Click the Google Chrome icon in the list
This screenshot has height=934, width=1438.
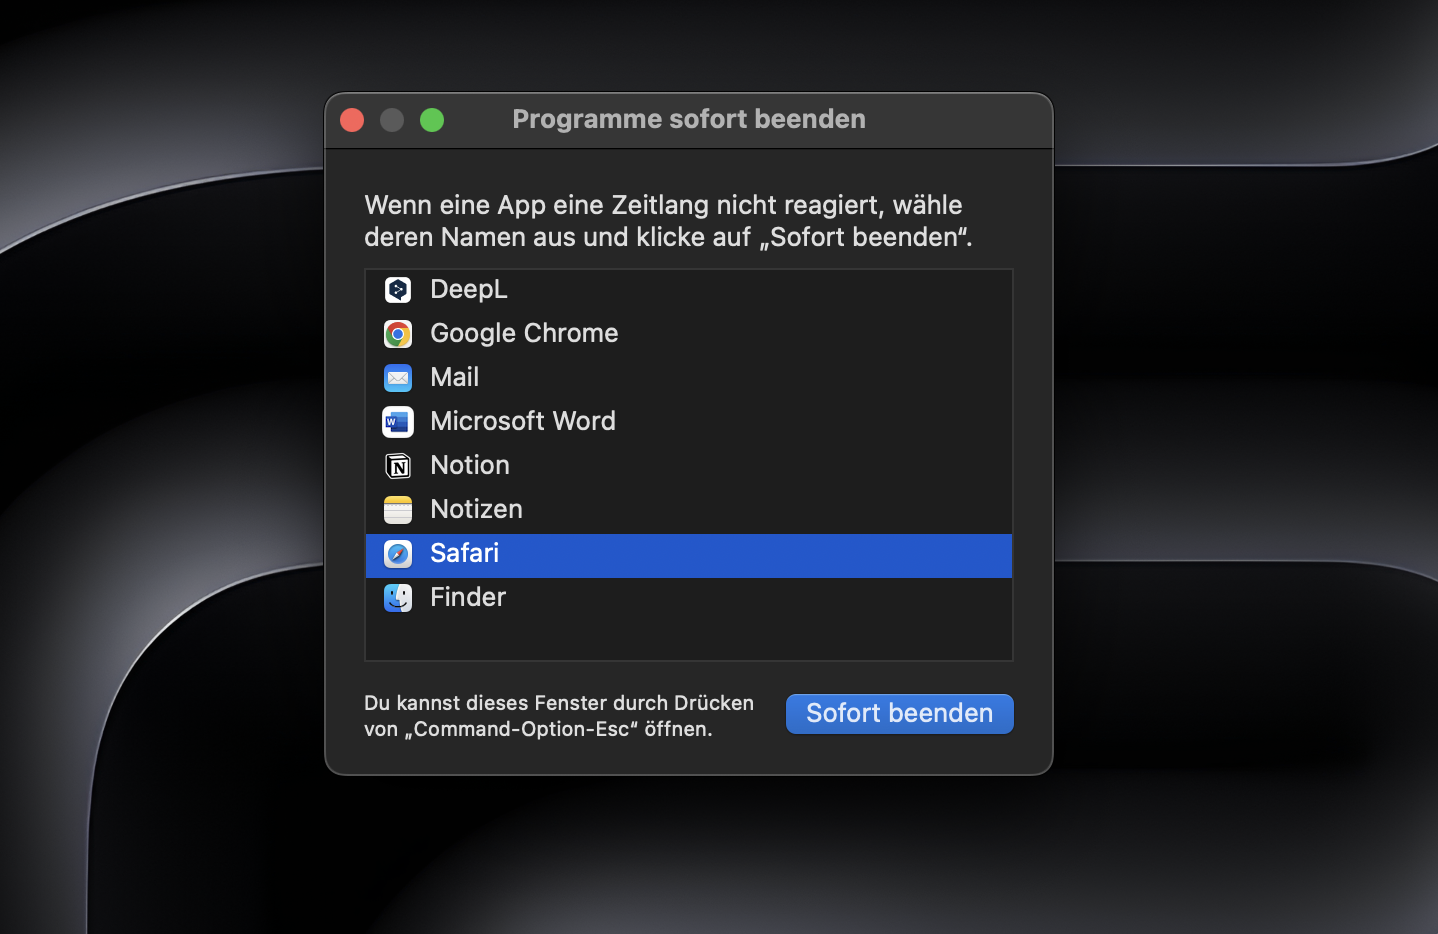[x=398, y=334]
